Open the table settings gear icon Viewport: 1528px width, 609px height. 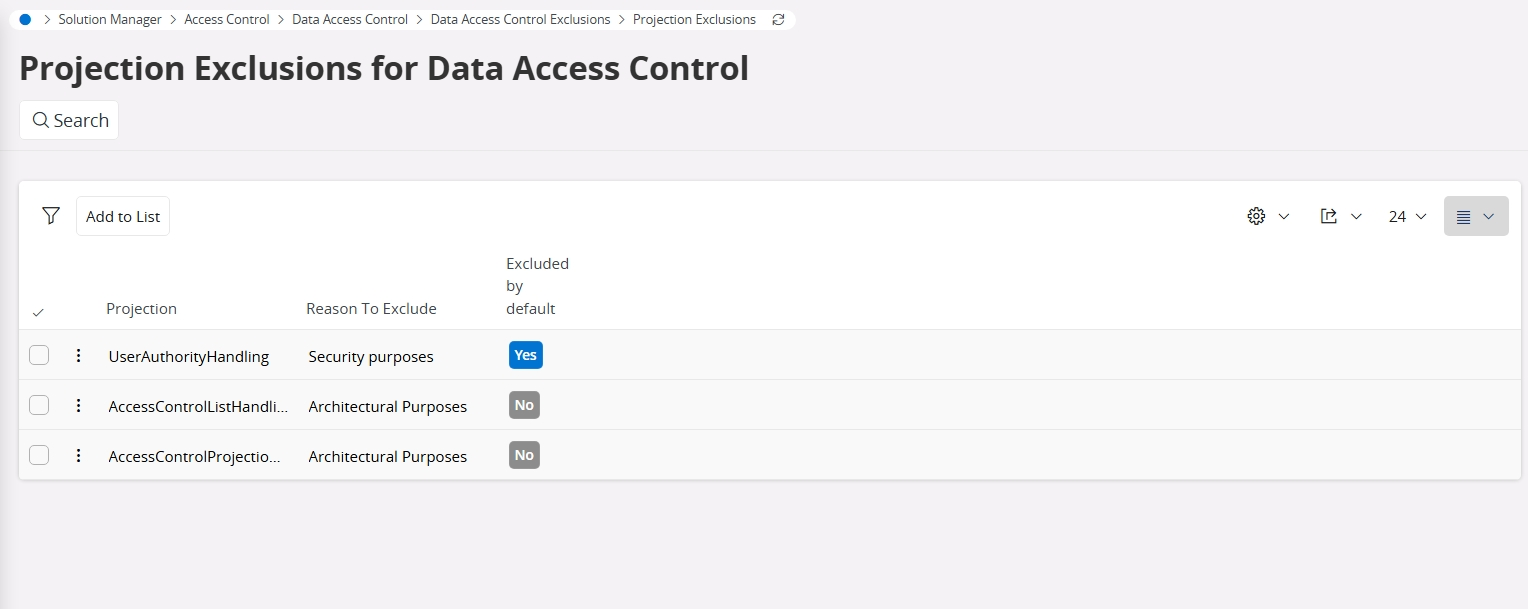(1257, 216)
